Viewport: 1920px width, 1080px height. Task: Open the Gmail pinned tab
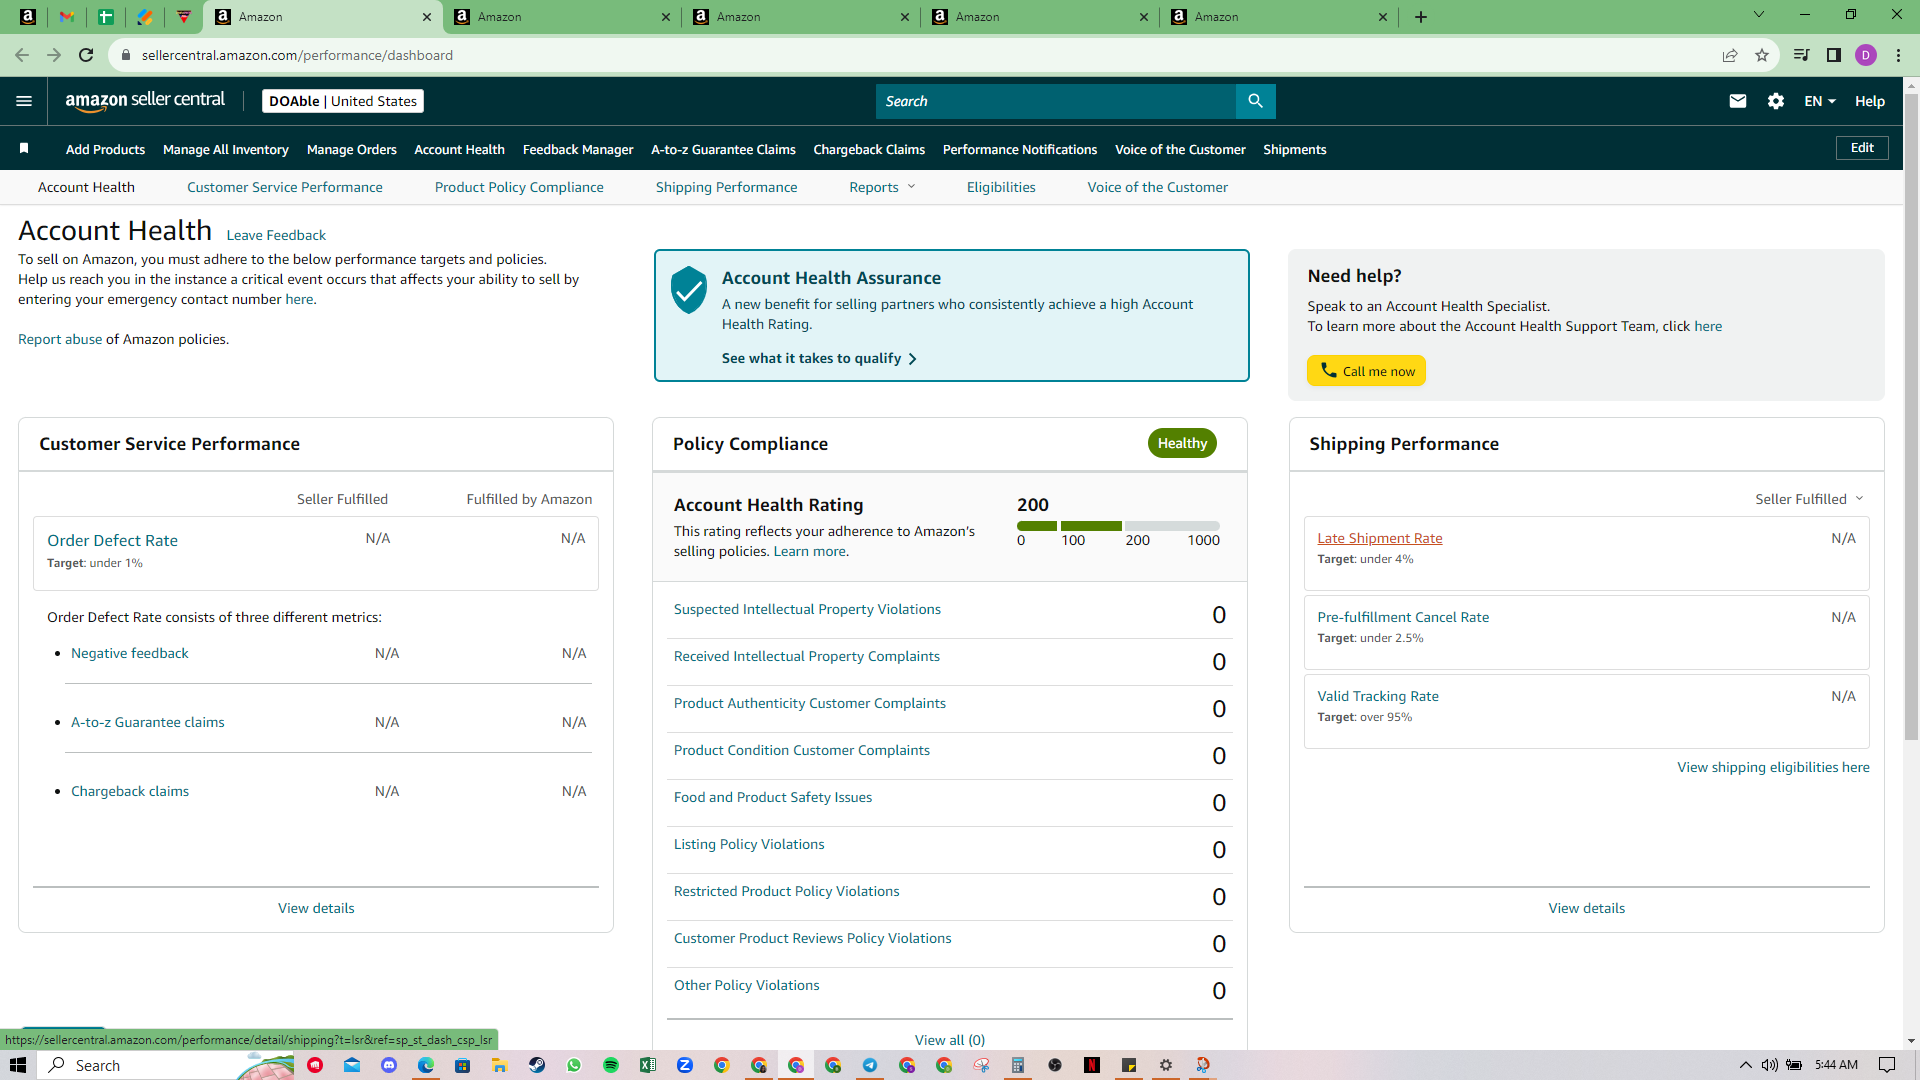66,17
